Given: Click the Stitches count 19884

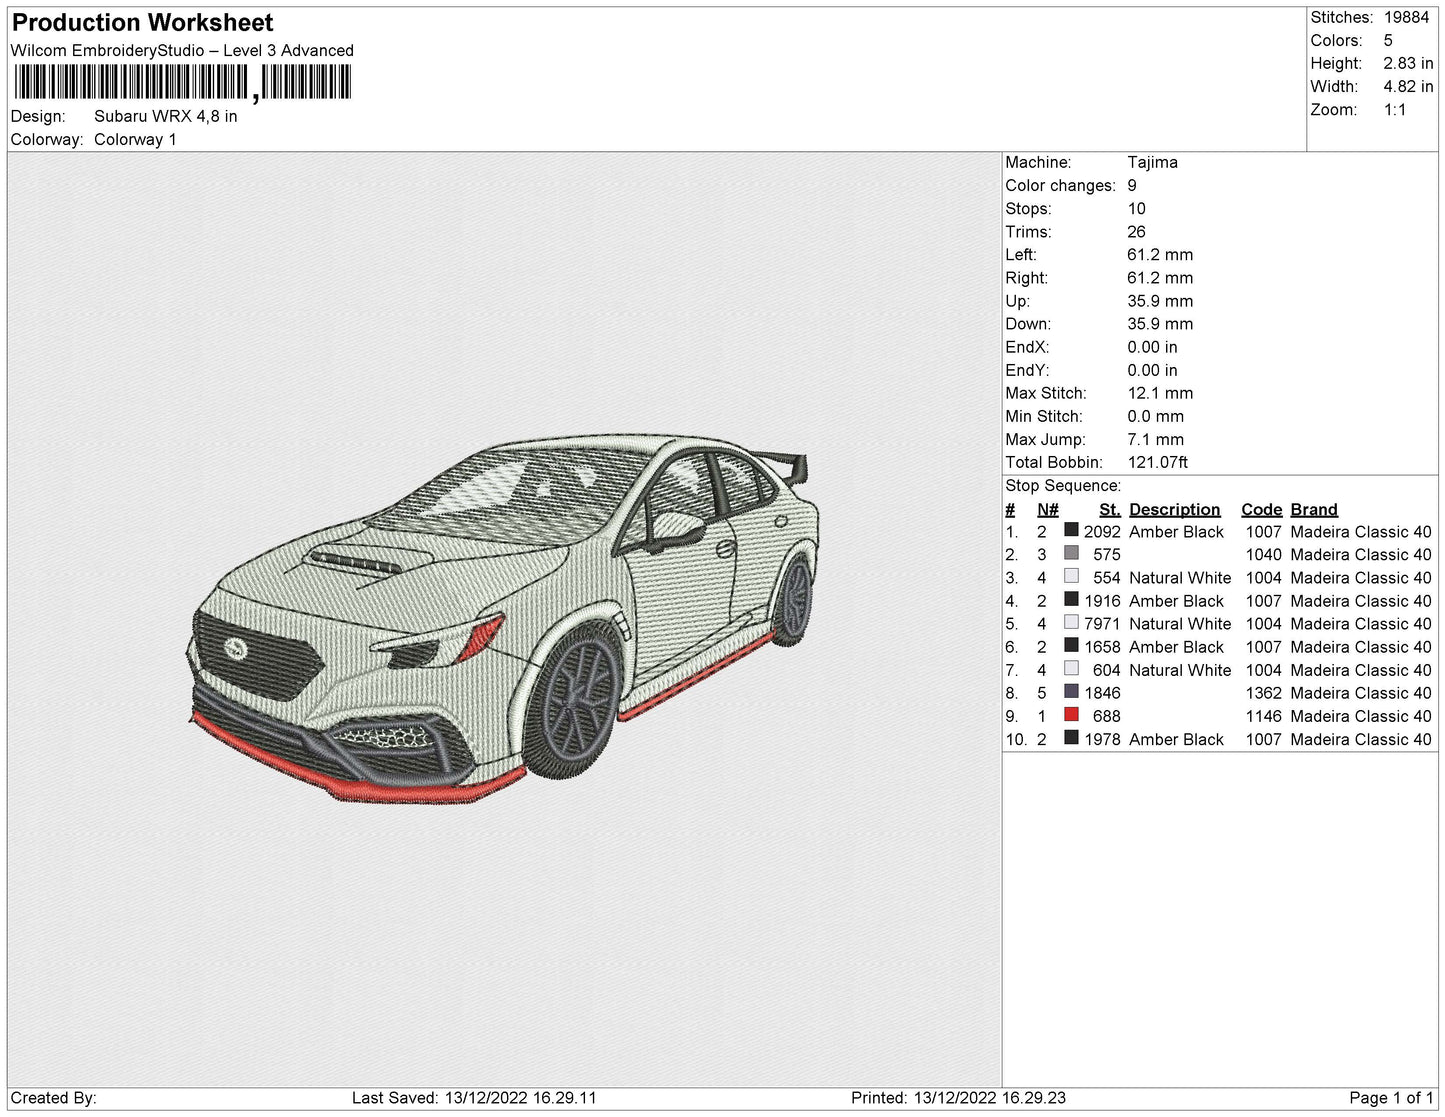Looking at the screenshot, I should (1406, 17).
